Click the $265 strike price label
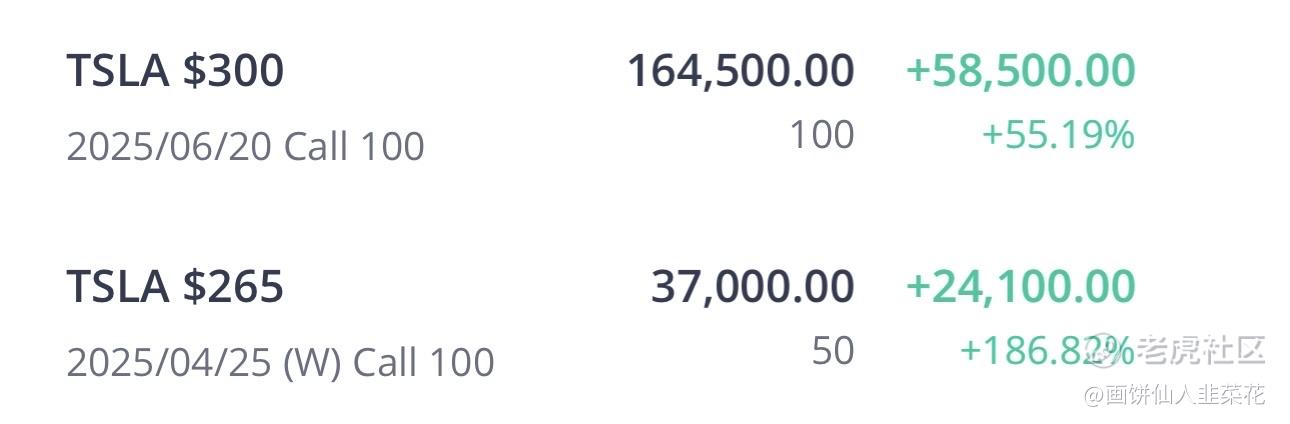 (x=233, y=287)
